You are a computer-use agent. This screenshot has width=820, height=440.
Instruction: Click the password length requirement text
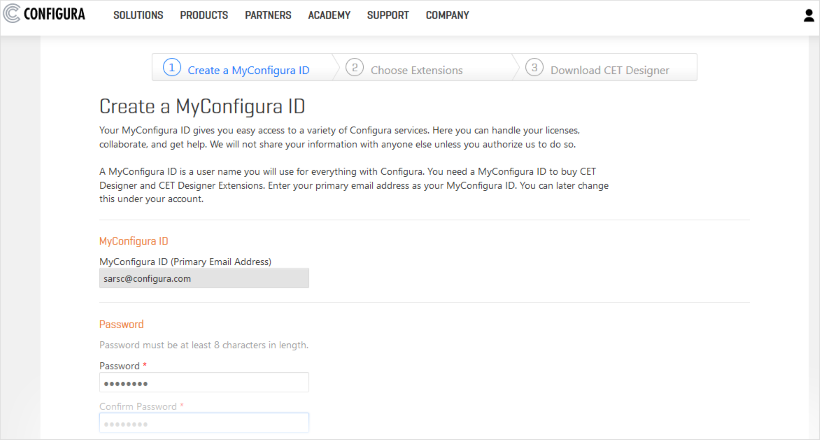(x=204, y=345)
